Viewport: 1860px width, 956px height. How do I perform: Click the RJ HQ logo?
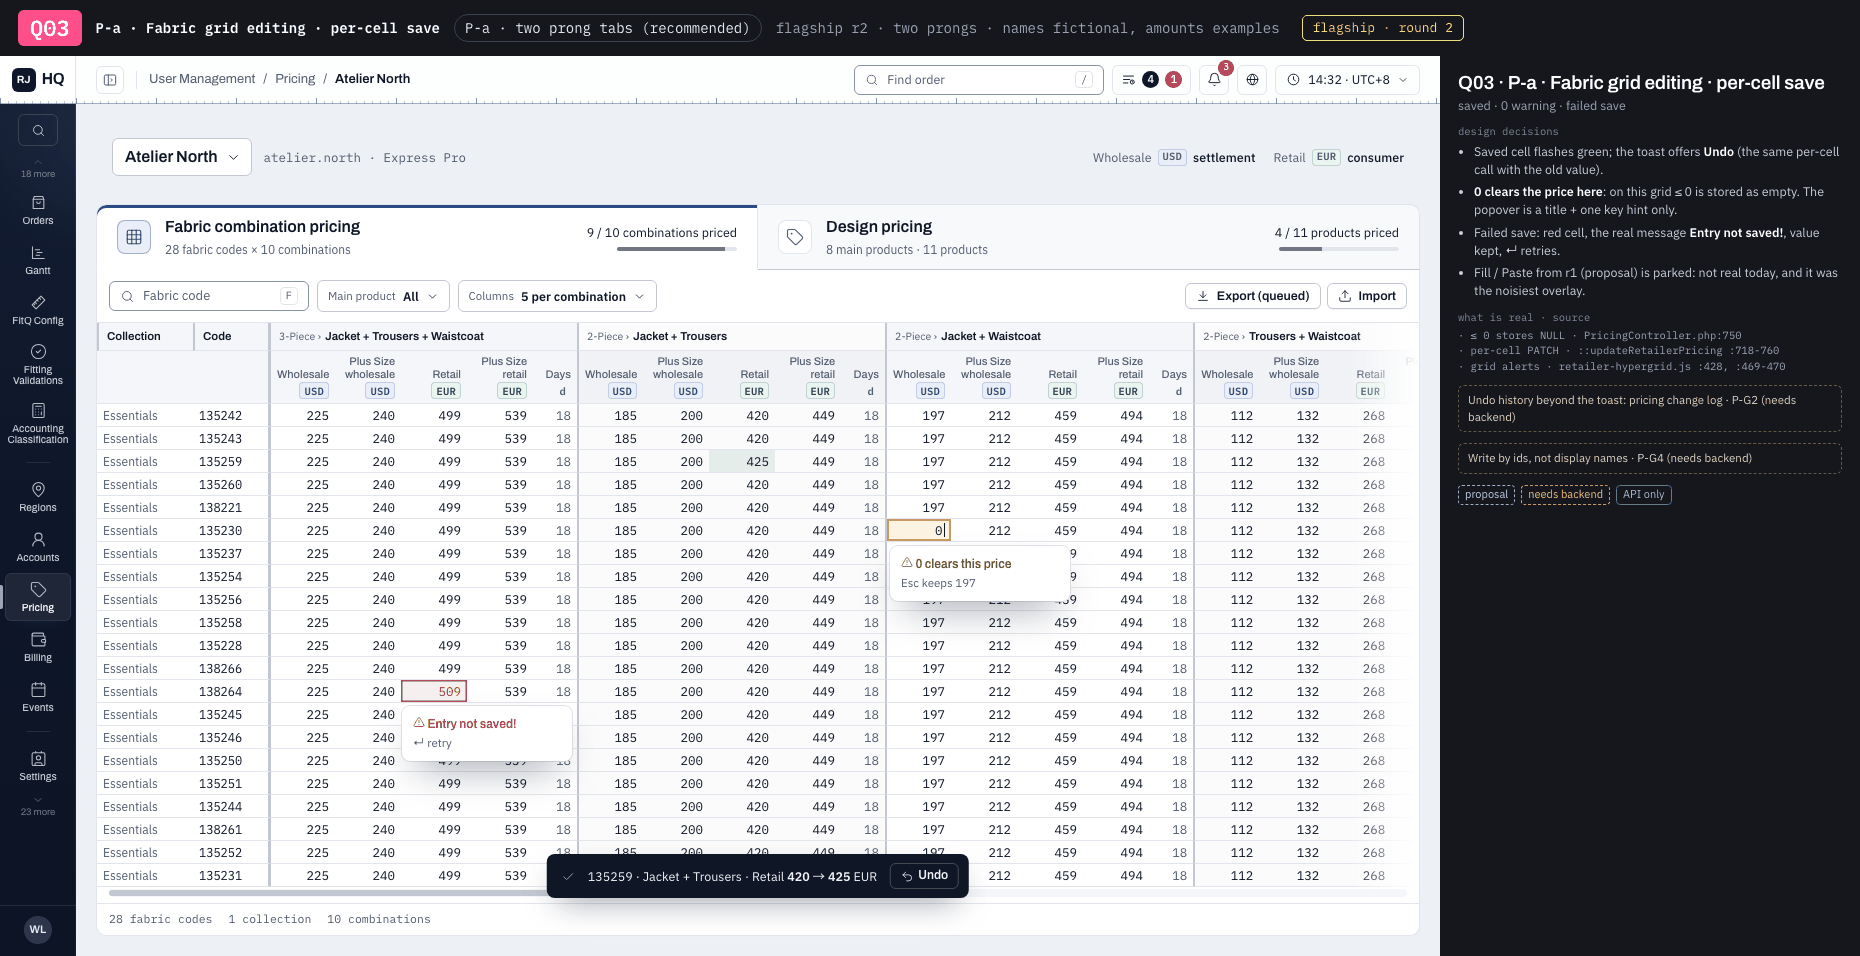tap(38, 79)
